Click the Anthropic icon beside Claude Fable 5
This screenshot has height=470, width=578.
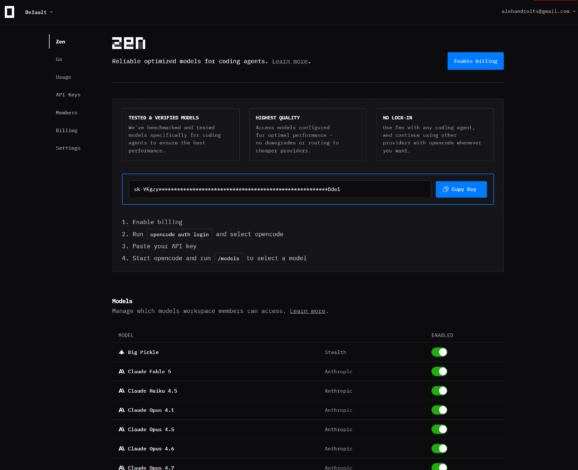pos(121,371)
